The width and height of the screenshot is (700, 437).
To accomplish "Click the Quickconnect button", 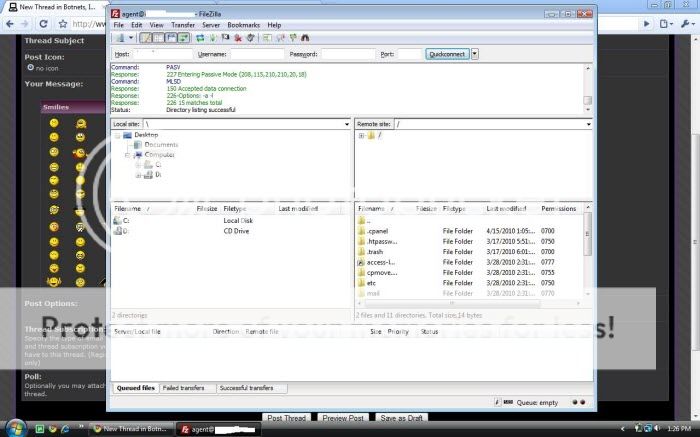I will pos(446,54).
